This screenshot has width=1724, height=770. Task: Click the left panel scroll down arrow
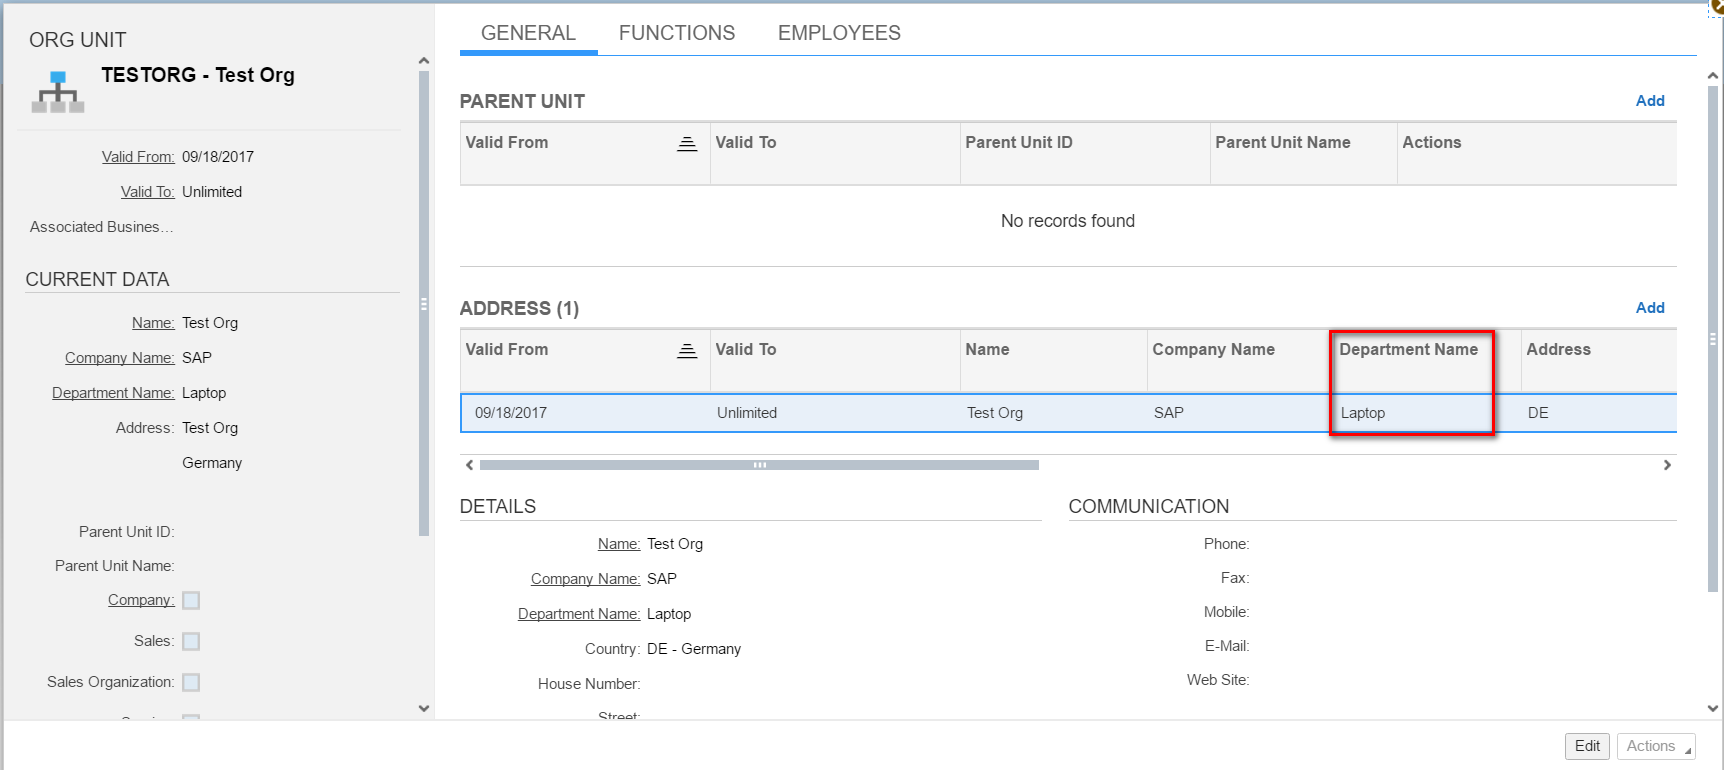tap(424, 708)
